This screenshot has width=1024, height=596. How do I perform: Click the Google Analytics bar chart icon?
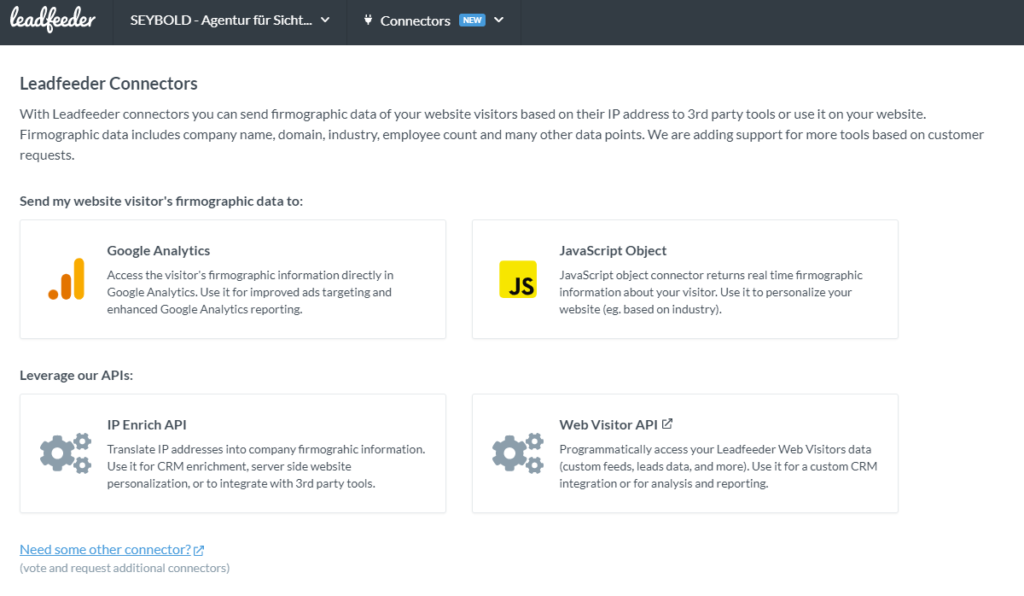[x=67, y=279]
